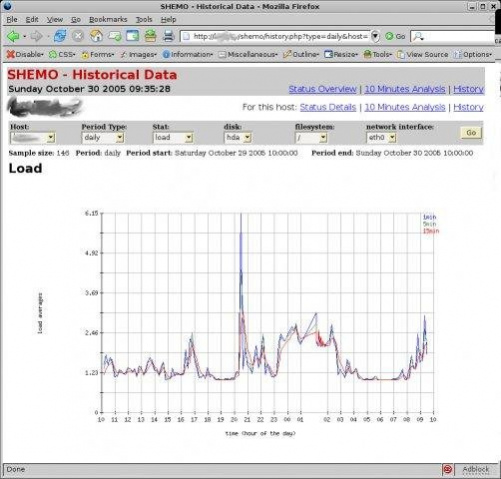Click the Done status bar text
The image size is (501, 479).
pyautogui.click(x=15, y=469)
